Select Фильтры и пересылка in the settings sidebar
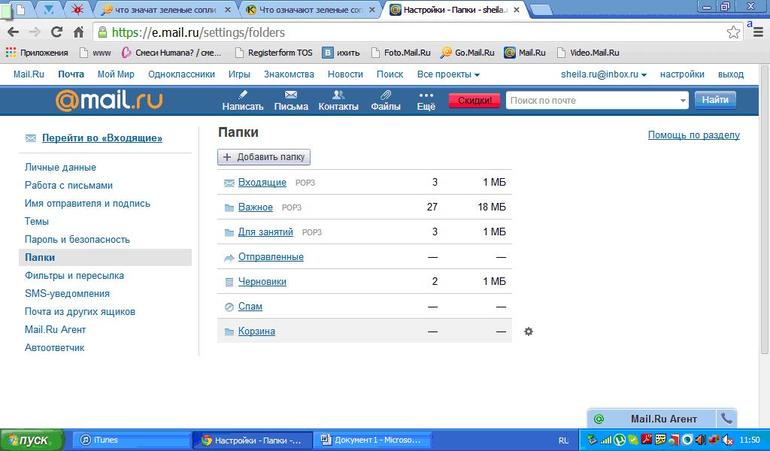 click(74, 275)
